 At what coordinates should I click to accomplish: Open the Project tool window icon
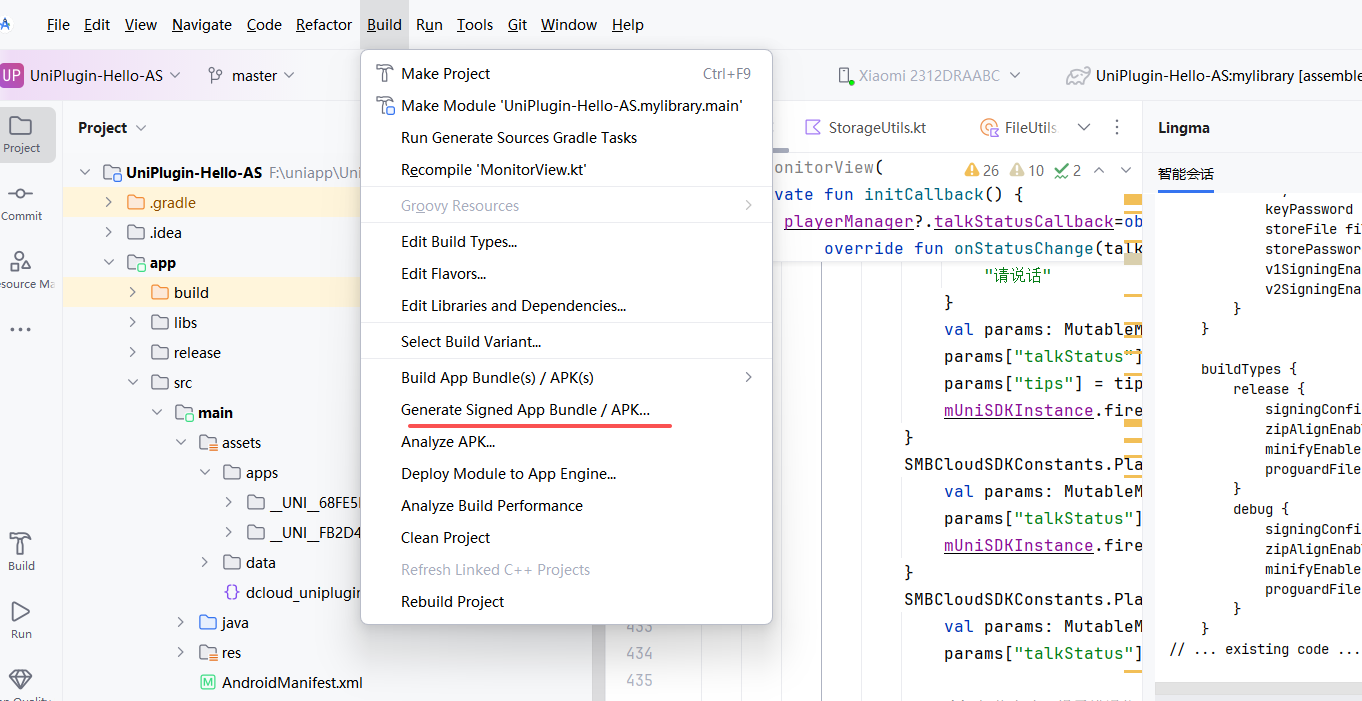coord(21,134)
